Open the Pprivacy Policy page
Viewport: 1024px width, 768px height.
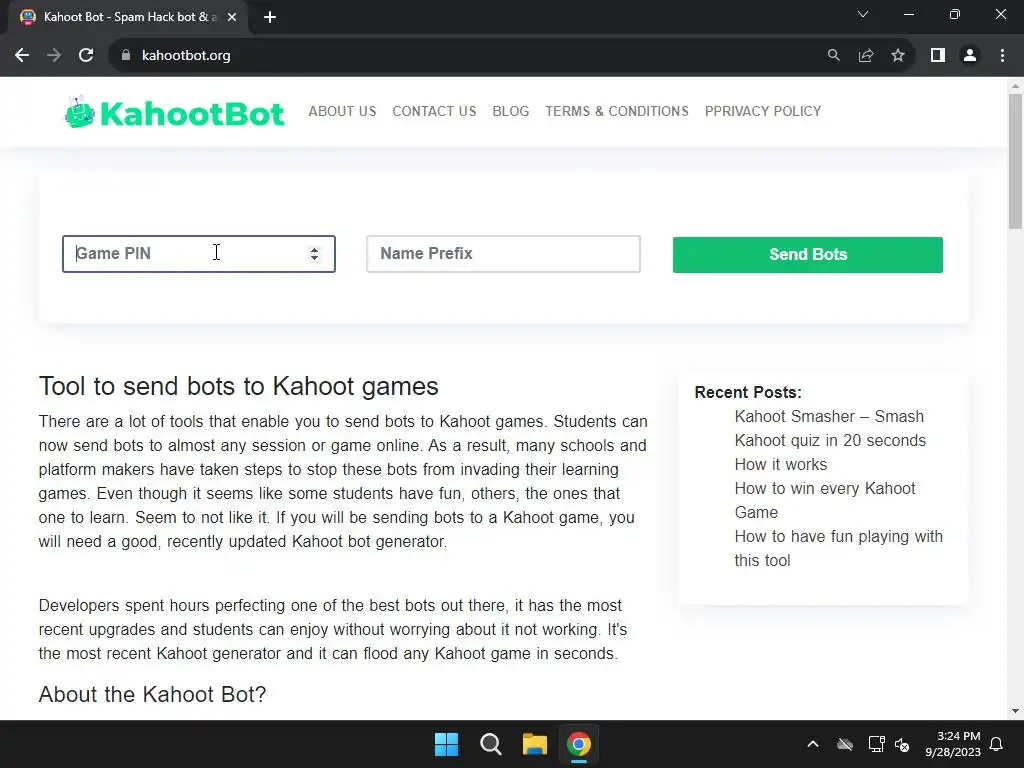click(x=763, y=111)
